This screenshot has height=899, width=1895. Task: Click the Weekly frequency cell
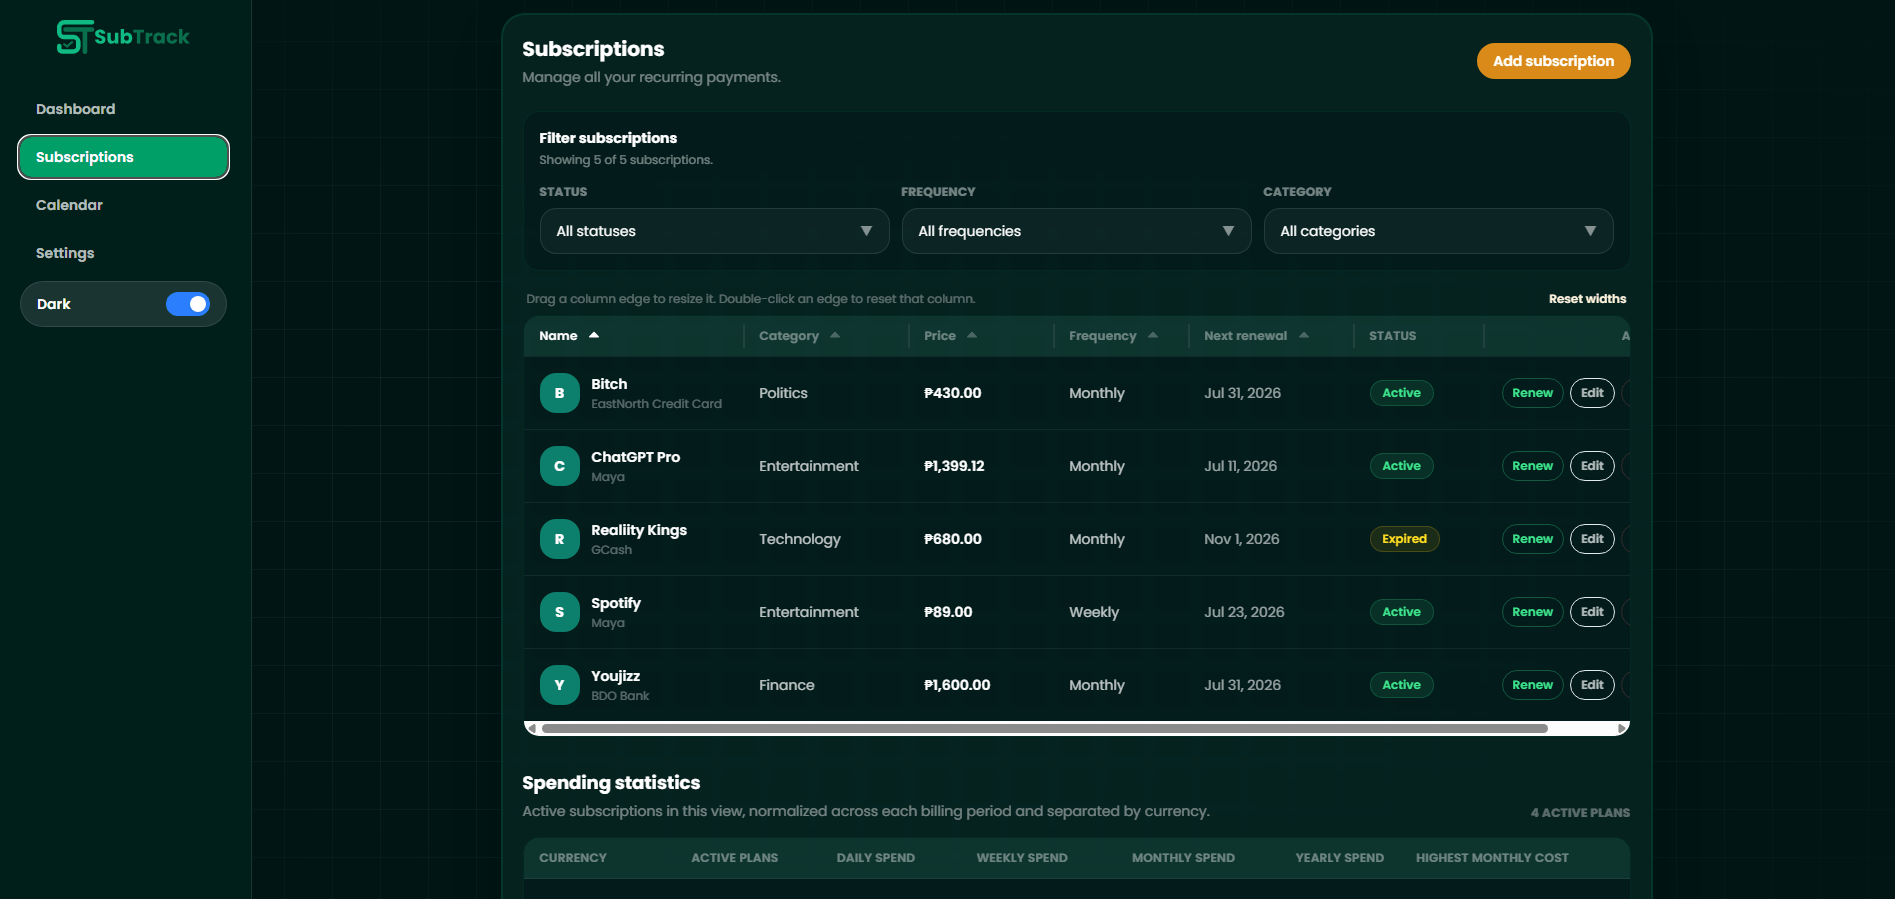1094,612
